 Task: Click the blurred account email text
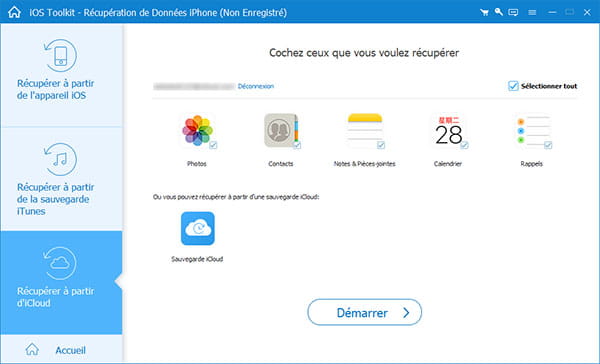[194, 87]
